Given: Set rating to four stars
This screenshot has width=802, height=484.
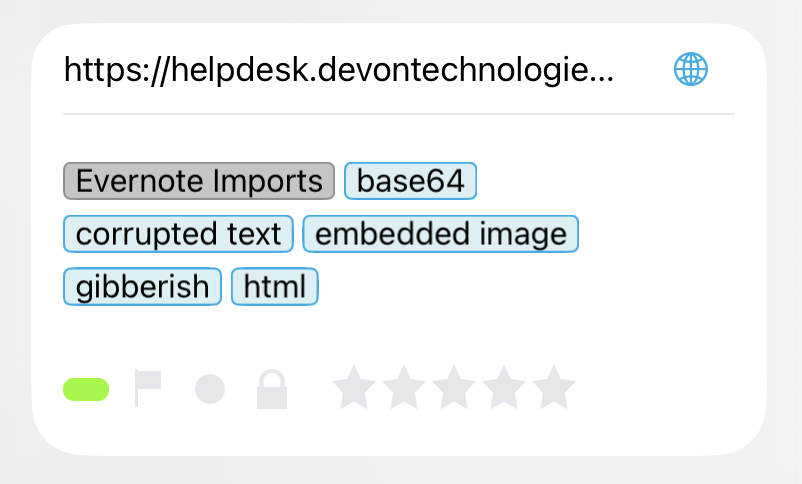Looking at the screenshot, I should tap(503, 388).
